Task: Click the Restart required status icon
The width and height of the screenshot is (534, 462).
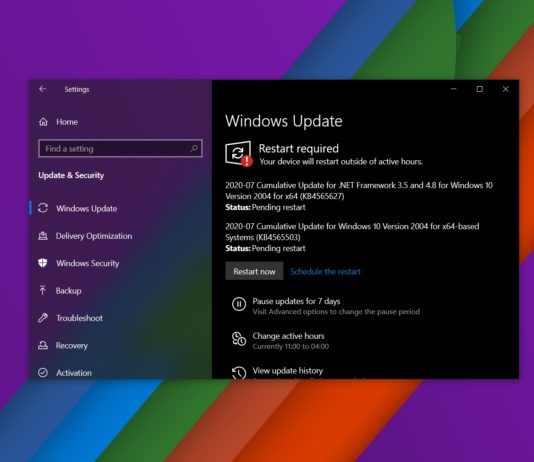Action: click(x=238, y=154)
